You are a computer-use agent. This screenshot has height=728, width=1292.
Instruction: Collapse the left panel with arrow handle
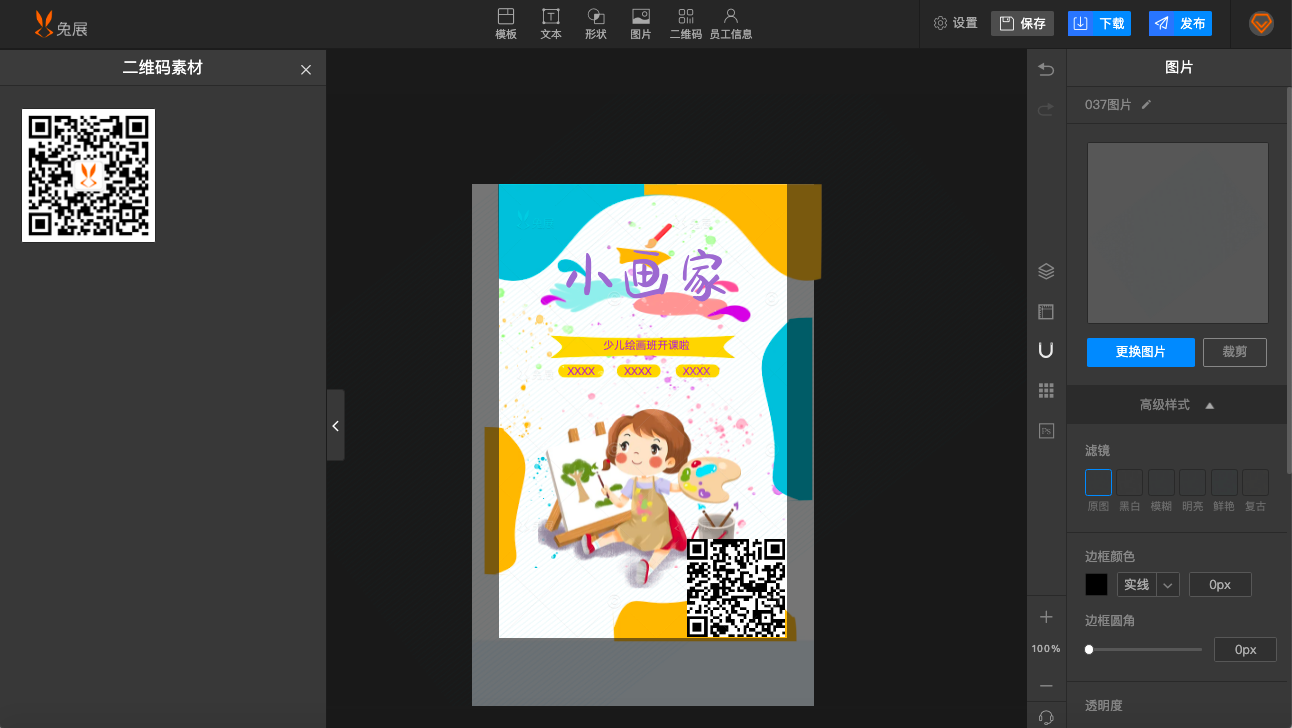click(335, 425)
